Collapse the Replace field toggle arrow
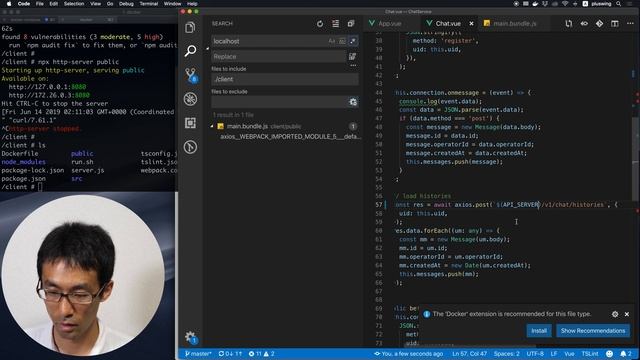Viewport: 640px width, 360px height. tap(207, 49)
